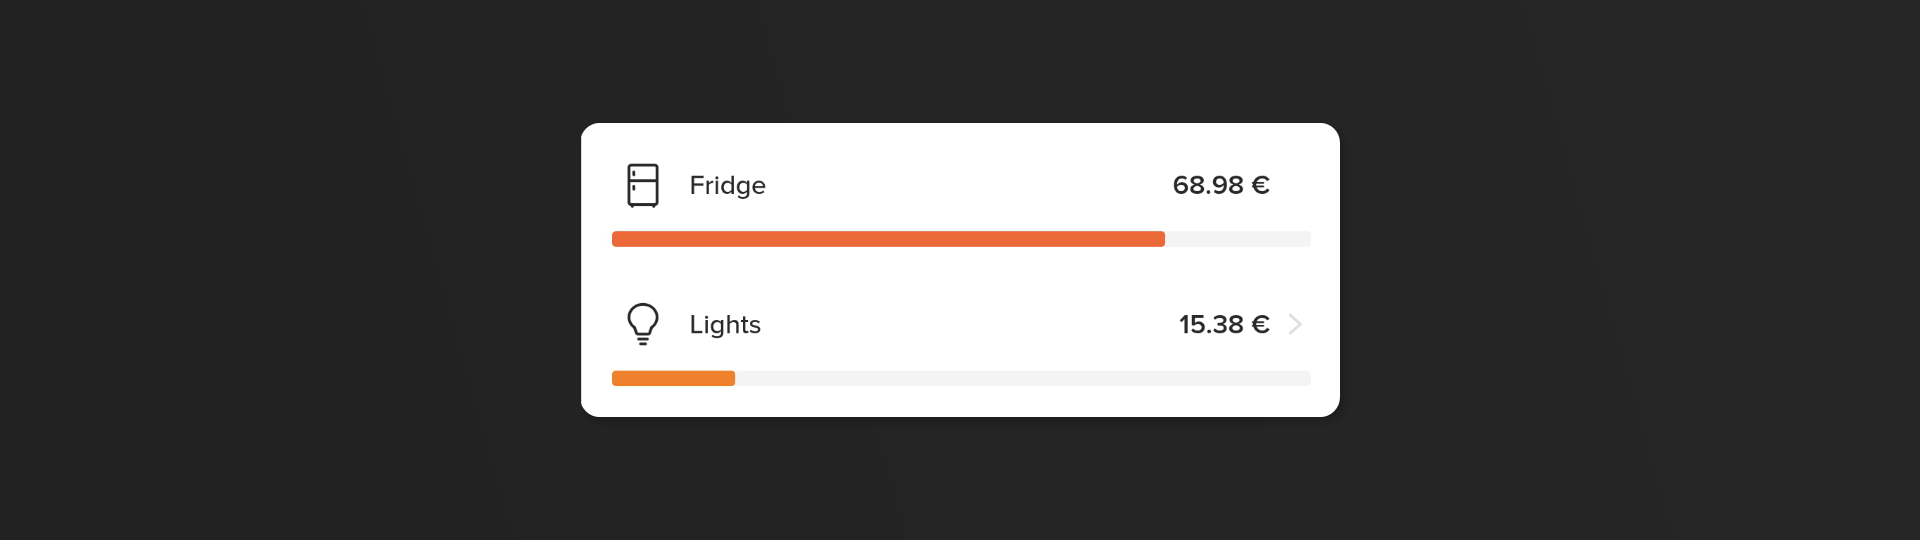
Task: Click the lightbulb icon
Action: pos(643,324)
